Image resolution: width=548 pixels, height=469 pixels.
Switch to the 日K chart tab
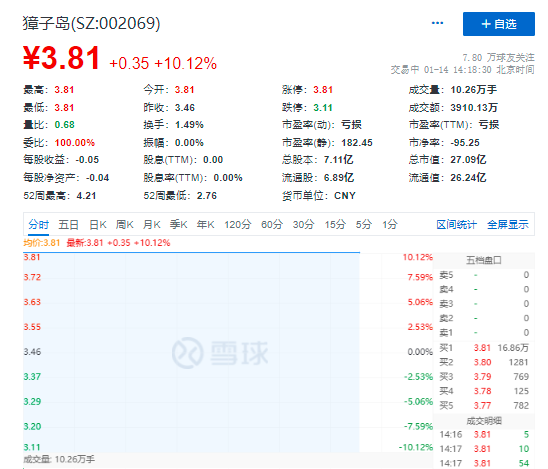tap(98, 224)
